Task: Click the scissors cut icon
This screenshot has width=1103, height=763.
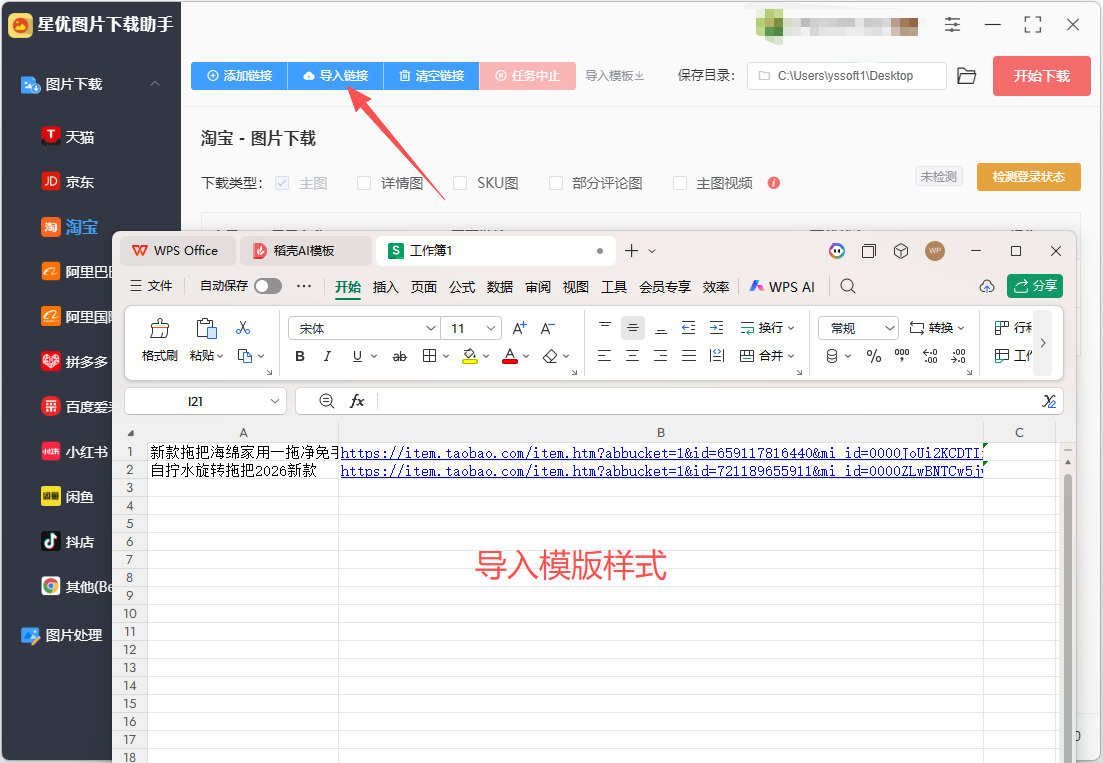Action: tap(243, 328)
